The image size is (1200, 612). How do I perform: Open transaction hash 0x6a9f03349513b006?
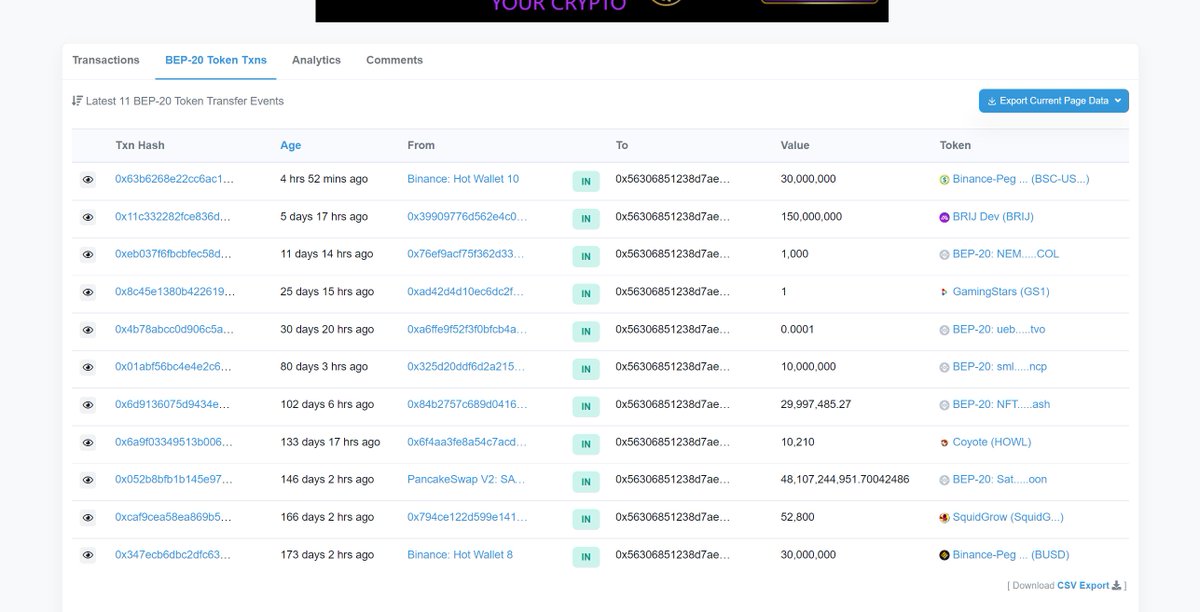[x=174, y=442]
